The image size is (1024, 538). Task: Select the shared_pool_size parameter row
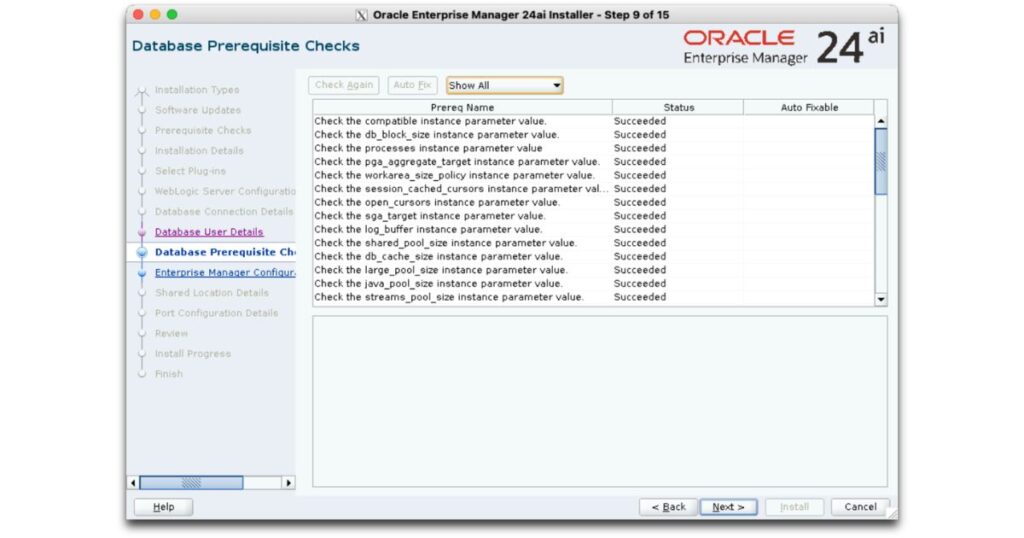593,243
